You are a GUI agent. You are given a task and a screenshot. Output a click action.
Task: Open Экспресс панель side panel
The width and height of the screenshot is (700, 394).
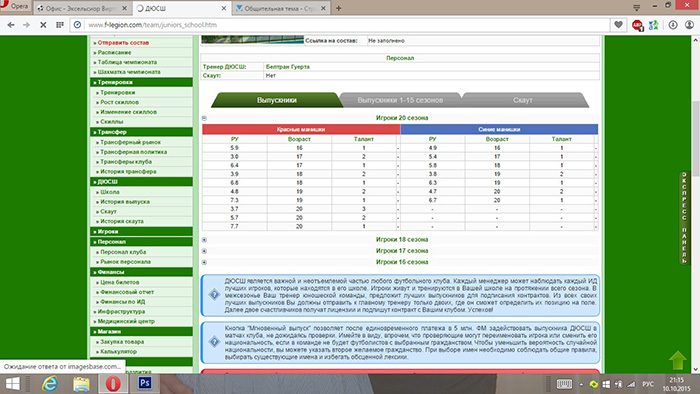[x=684, y=218]
